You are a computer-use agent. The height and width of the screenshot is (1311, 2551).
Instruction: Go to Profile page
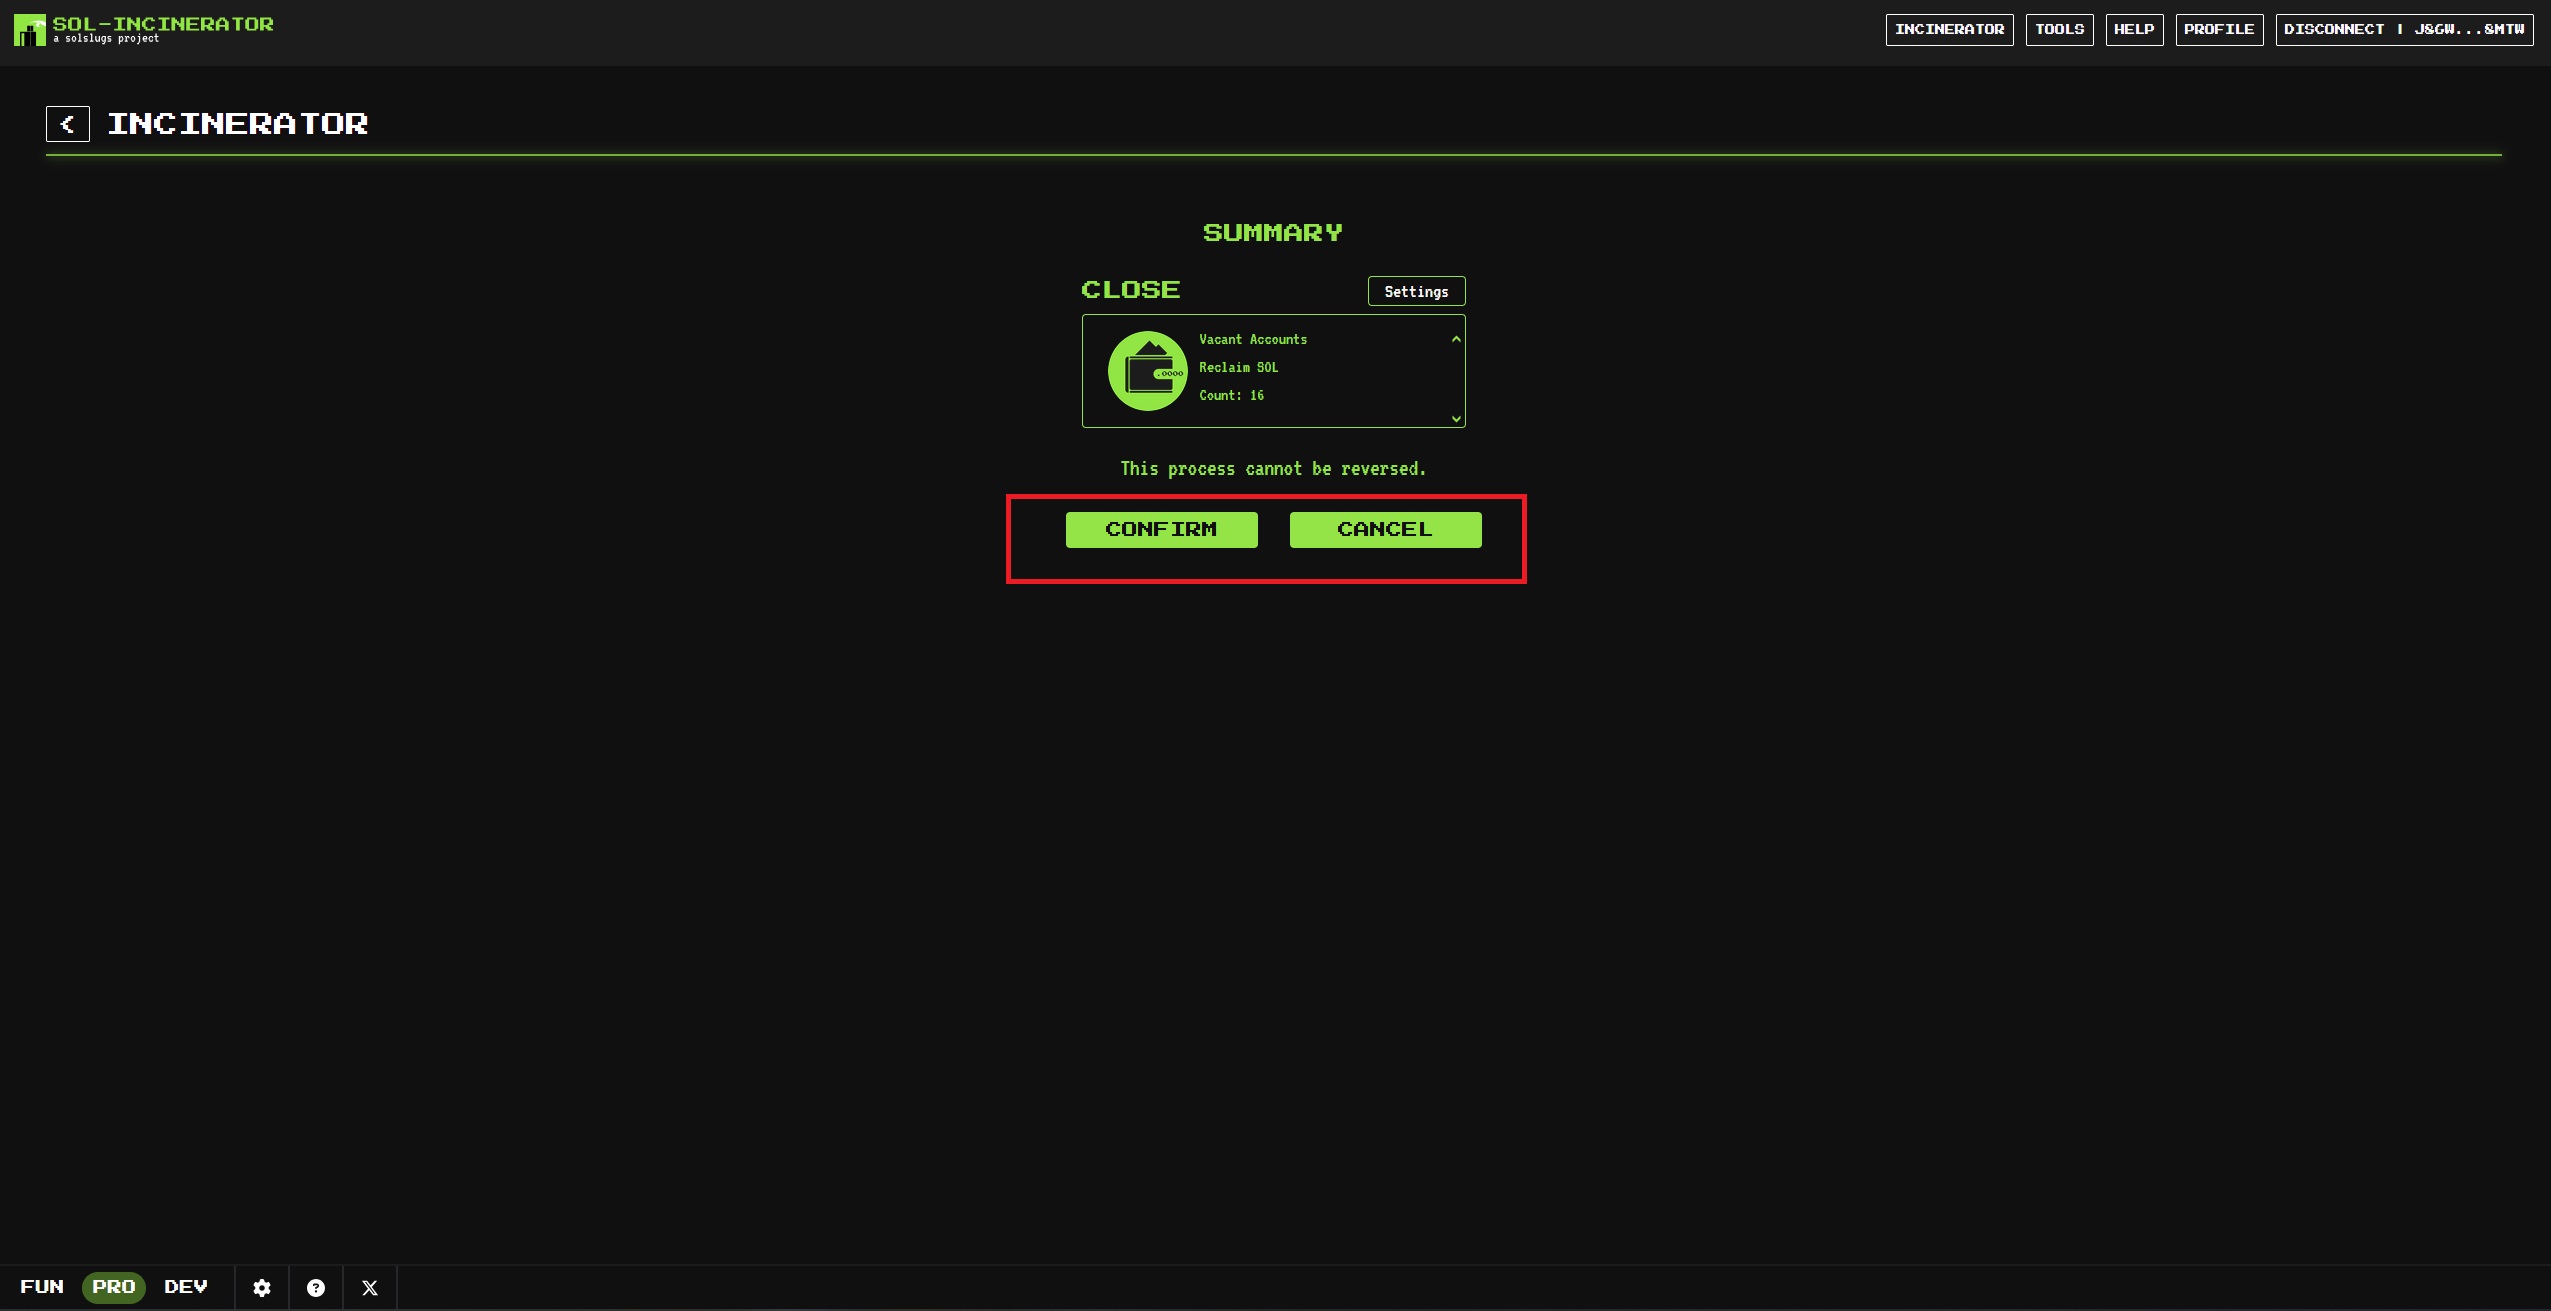pos(2219,30)
